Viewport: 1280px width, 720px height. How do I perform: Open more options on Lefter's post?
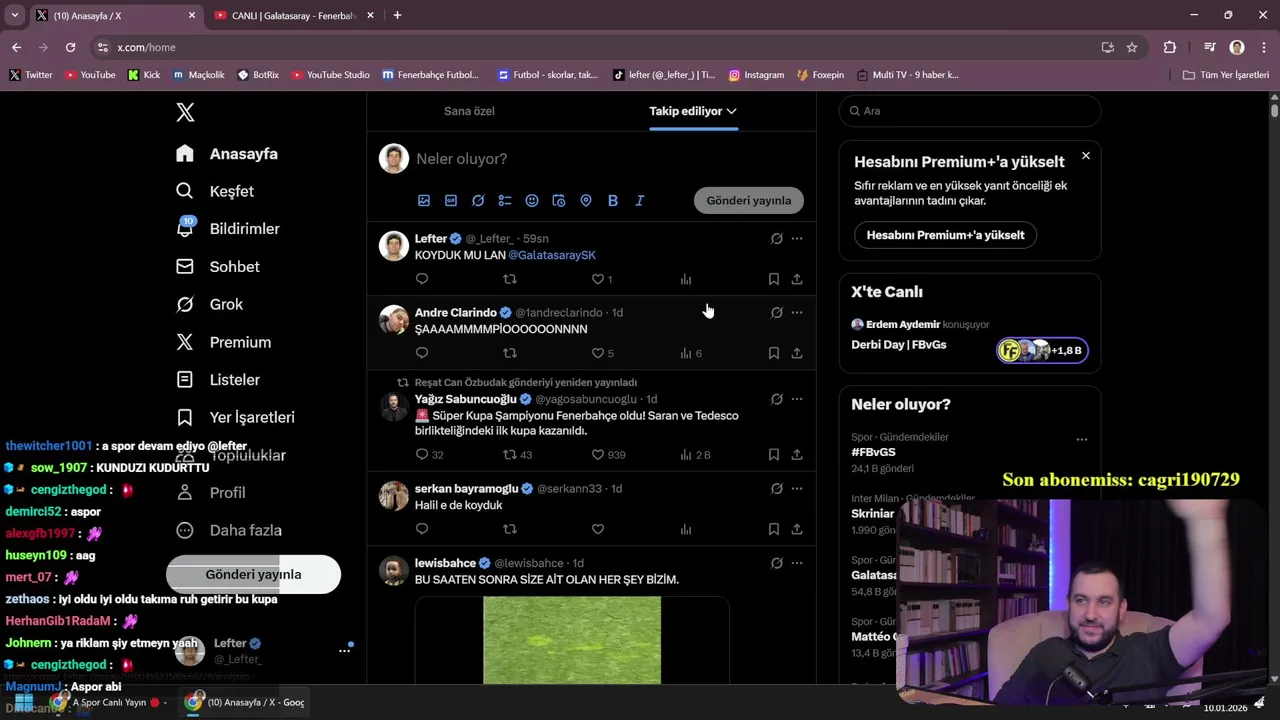(x=797, y=238)
